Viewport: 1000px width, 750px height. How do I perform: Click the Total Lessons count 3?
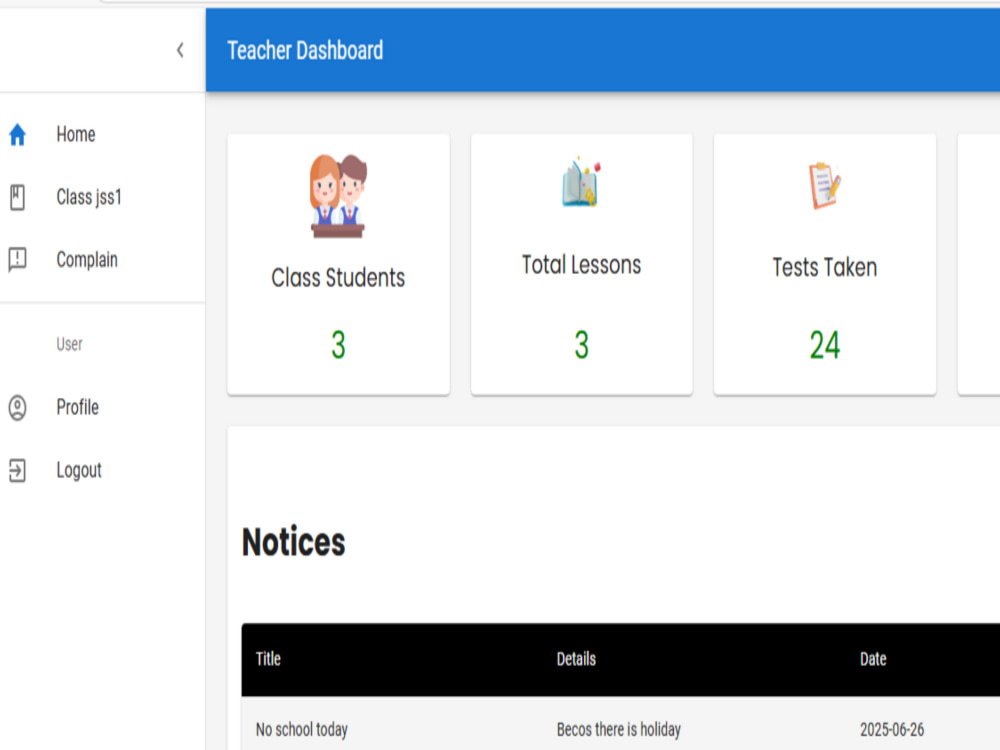tap(581, 345)
